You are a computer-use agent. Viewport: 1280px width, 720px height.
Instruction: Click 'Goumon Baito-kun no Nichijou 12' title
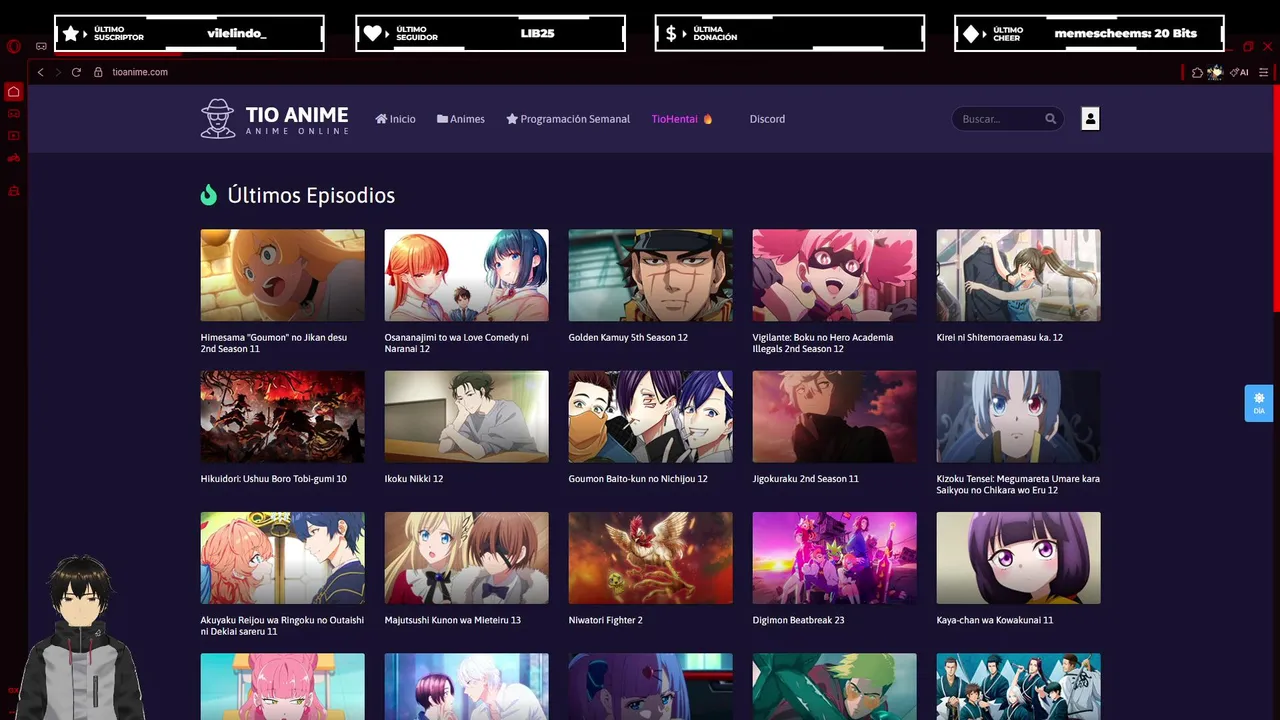pyautogui.click(x=638, y=479)
